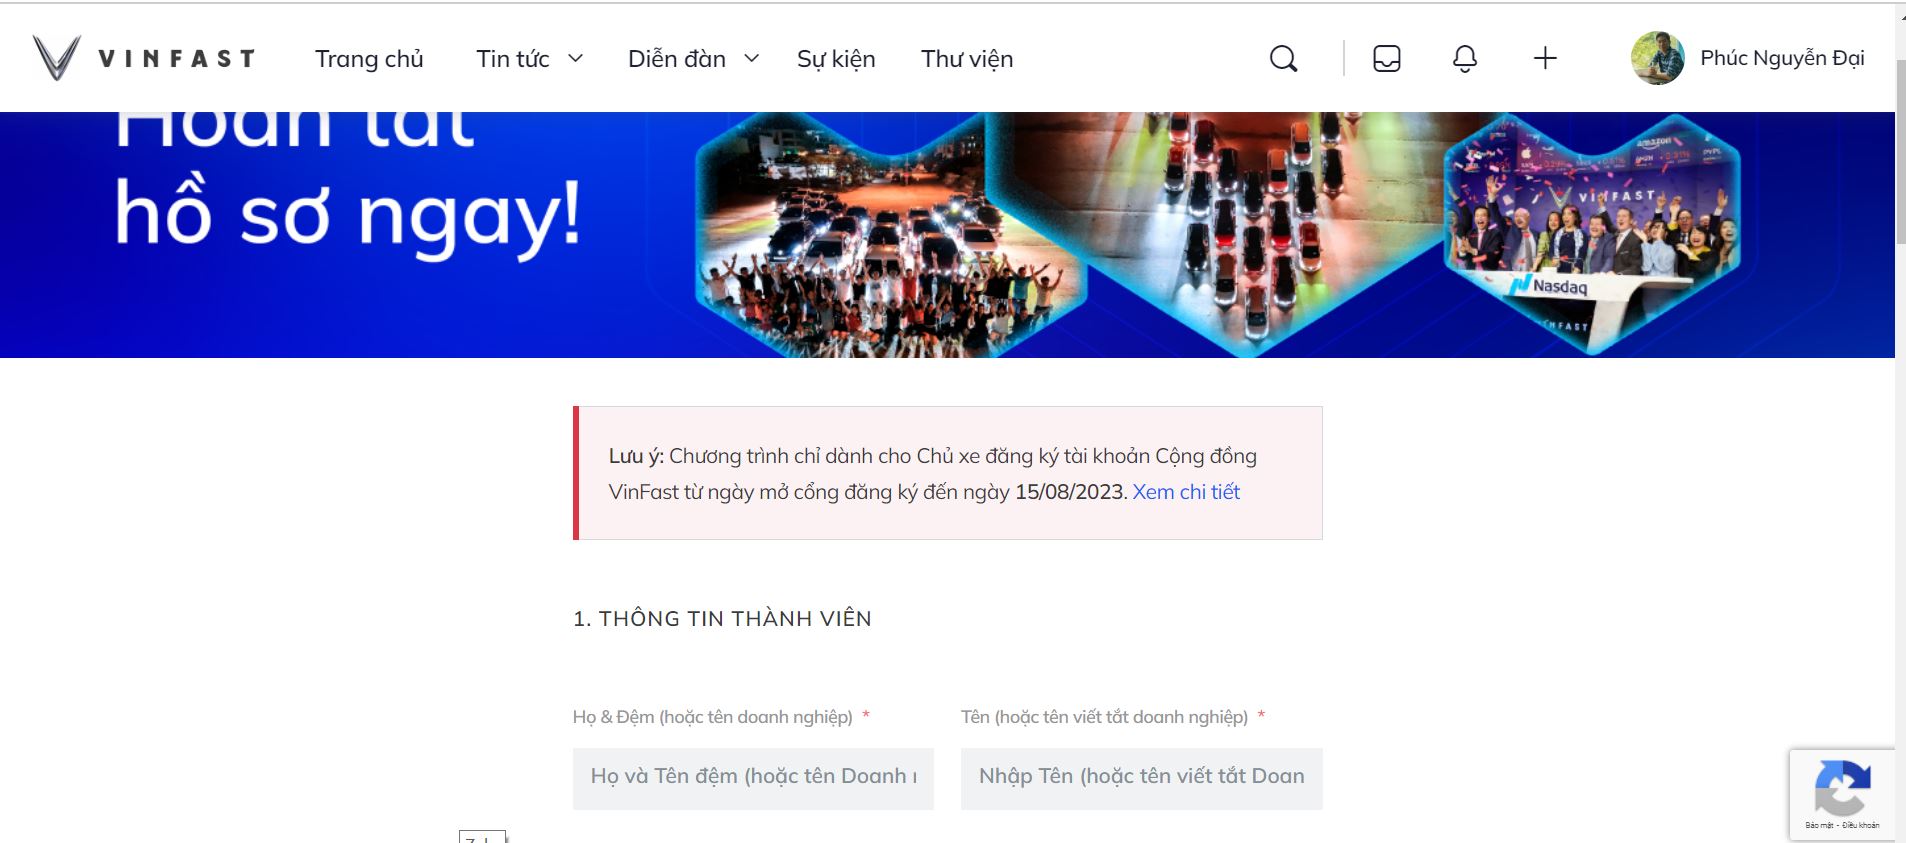Click the plus create-post icon
The width and height of the screenshot is (1906, 843).
[x=1545, y=59]
